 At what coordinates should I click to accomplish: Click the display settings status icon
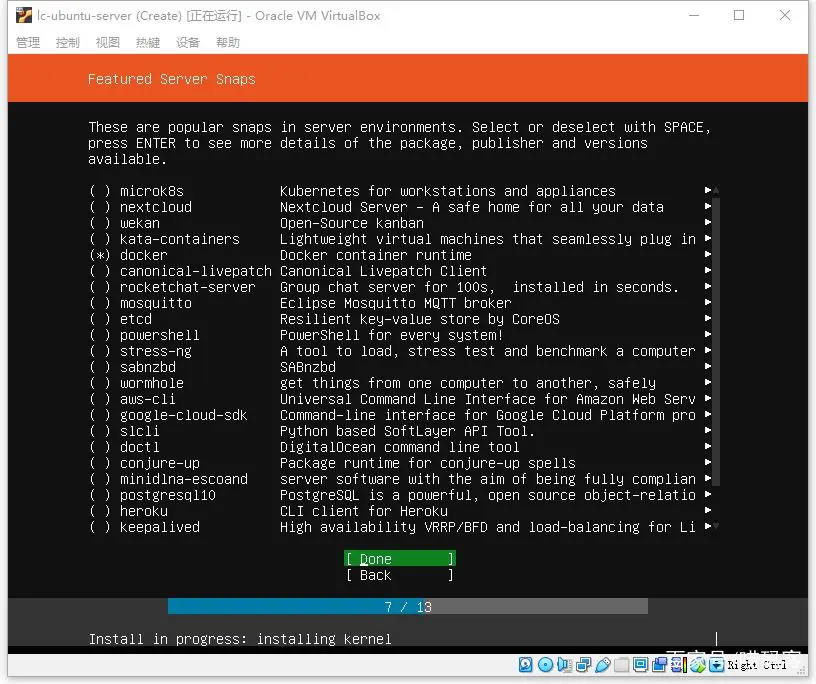(x=640, y=665)
